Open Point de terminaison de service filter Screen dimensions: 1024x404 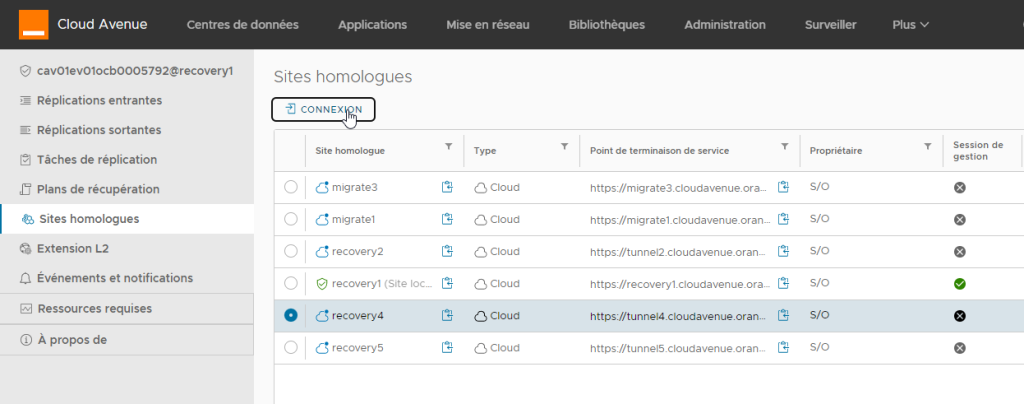click(785, 147)
